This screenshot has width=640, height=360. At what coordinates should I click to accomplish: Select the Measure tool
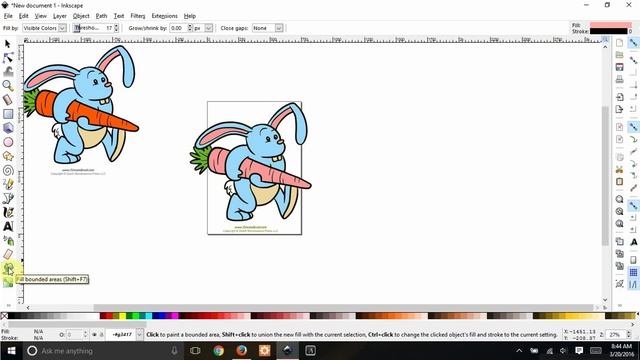[8, 100]
